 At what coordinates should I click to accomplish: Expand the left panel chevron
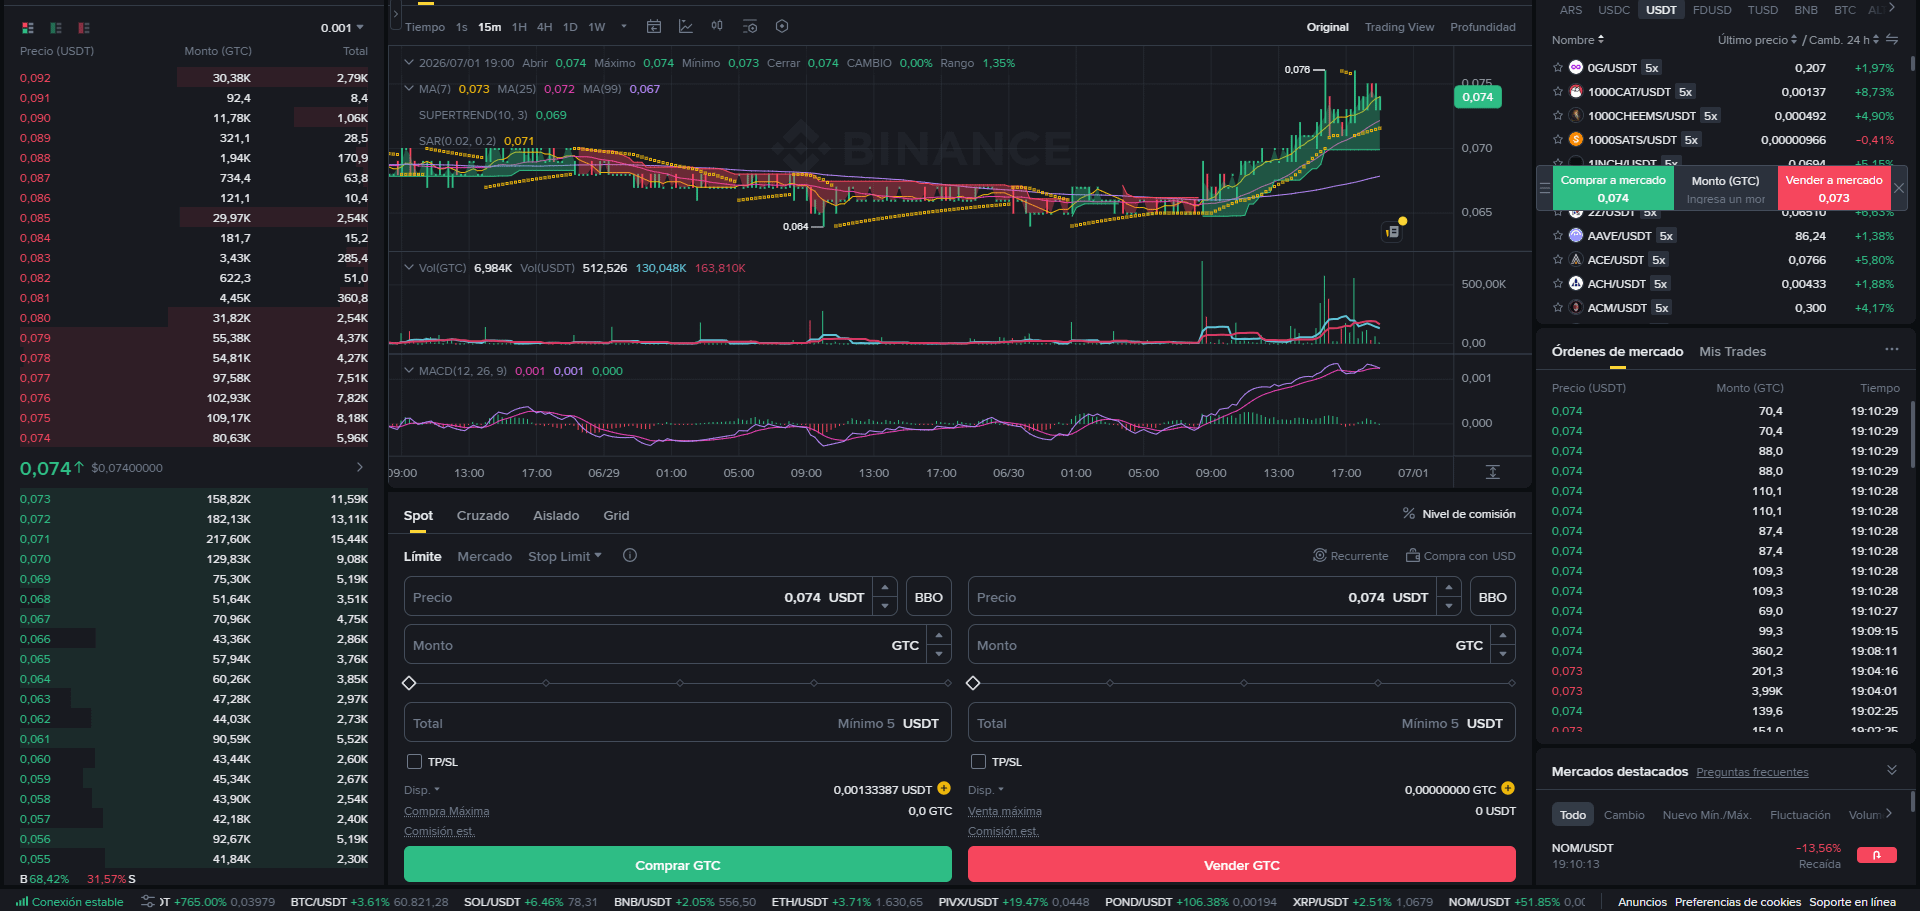click(x=396, y=15)
